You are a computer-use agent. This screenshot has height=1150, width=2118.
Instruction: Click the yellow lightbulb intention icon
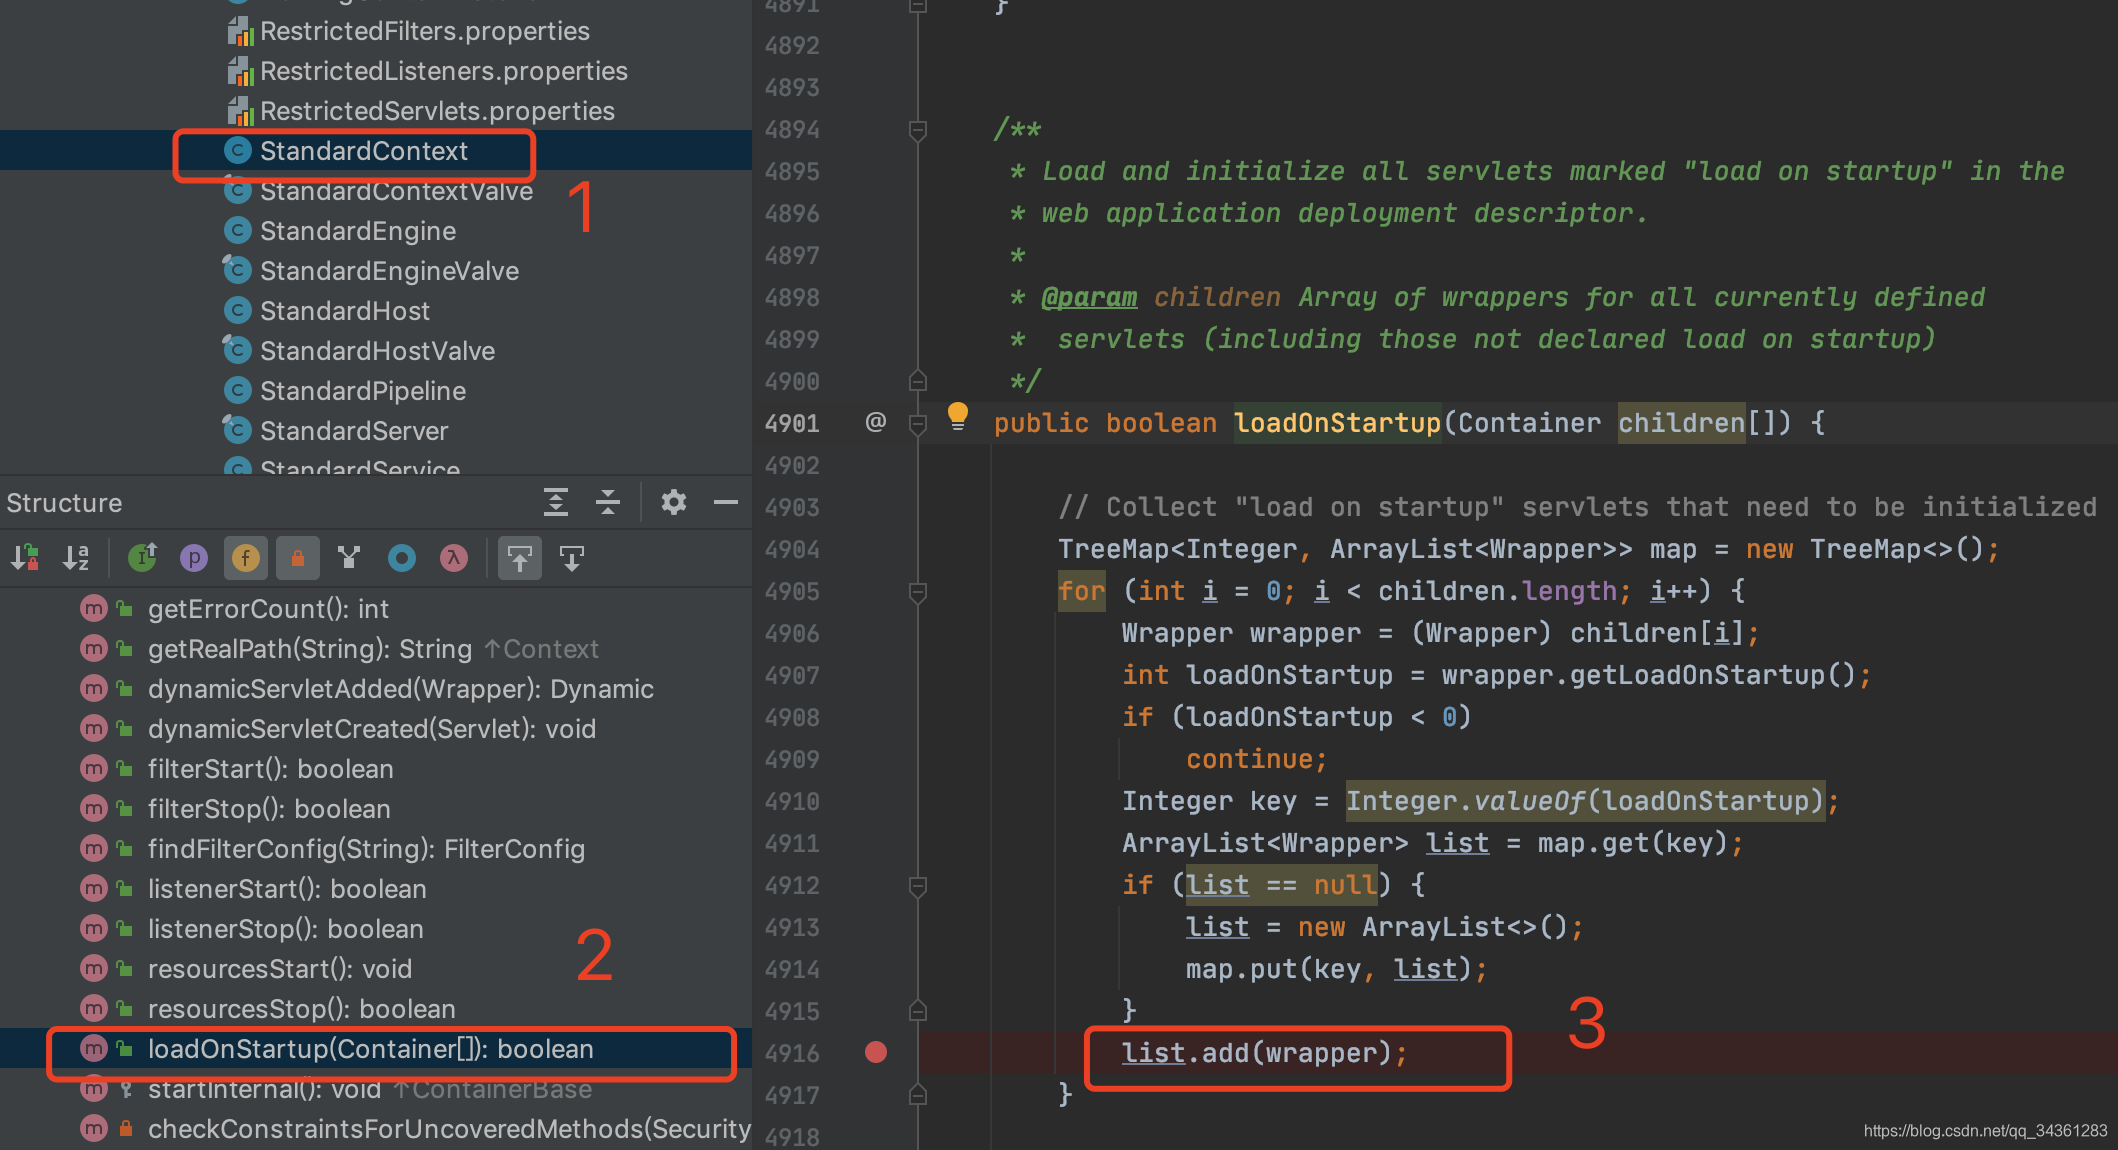point(958,416)
